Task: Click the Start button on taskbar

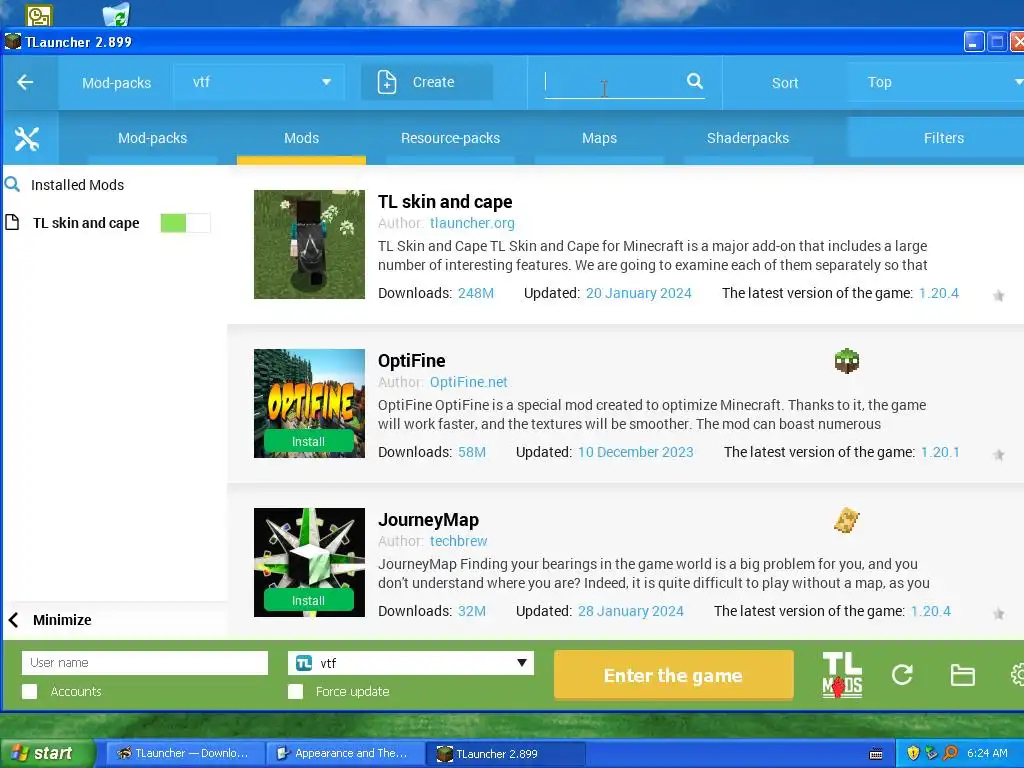Action: click(x=47, y=753)
